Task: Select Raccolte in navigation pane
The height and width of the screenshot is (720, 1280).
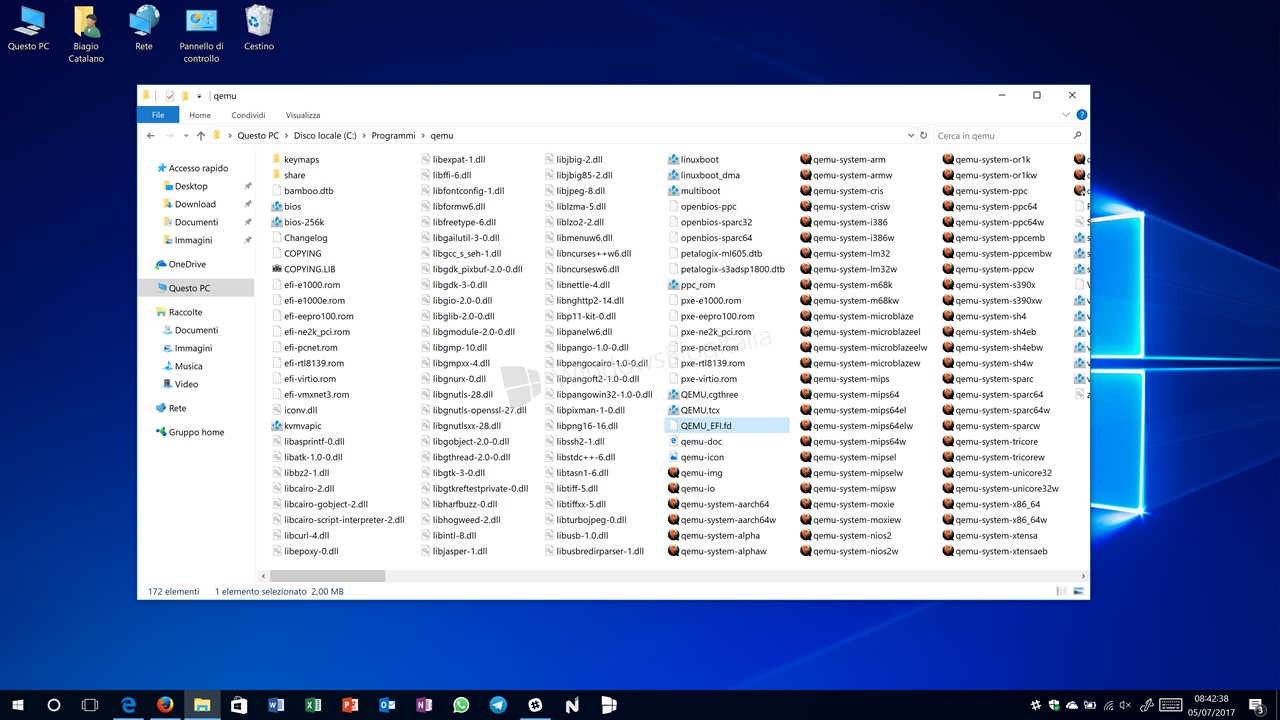Action: tap(185, 312)
